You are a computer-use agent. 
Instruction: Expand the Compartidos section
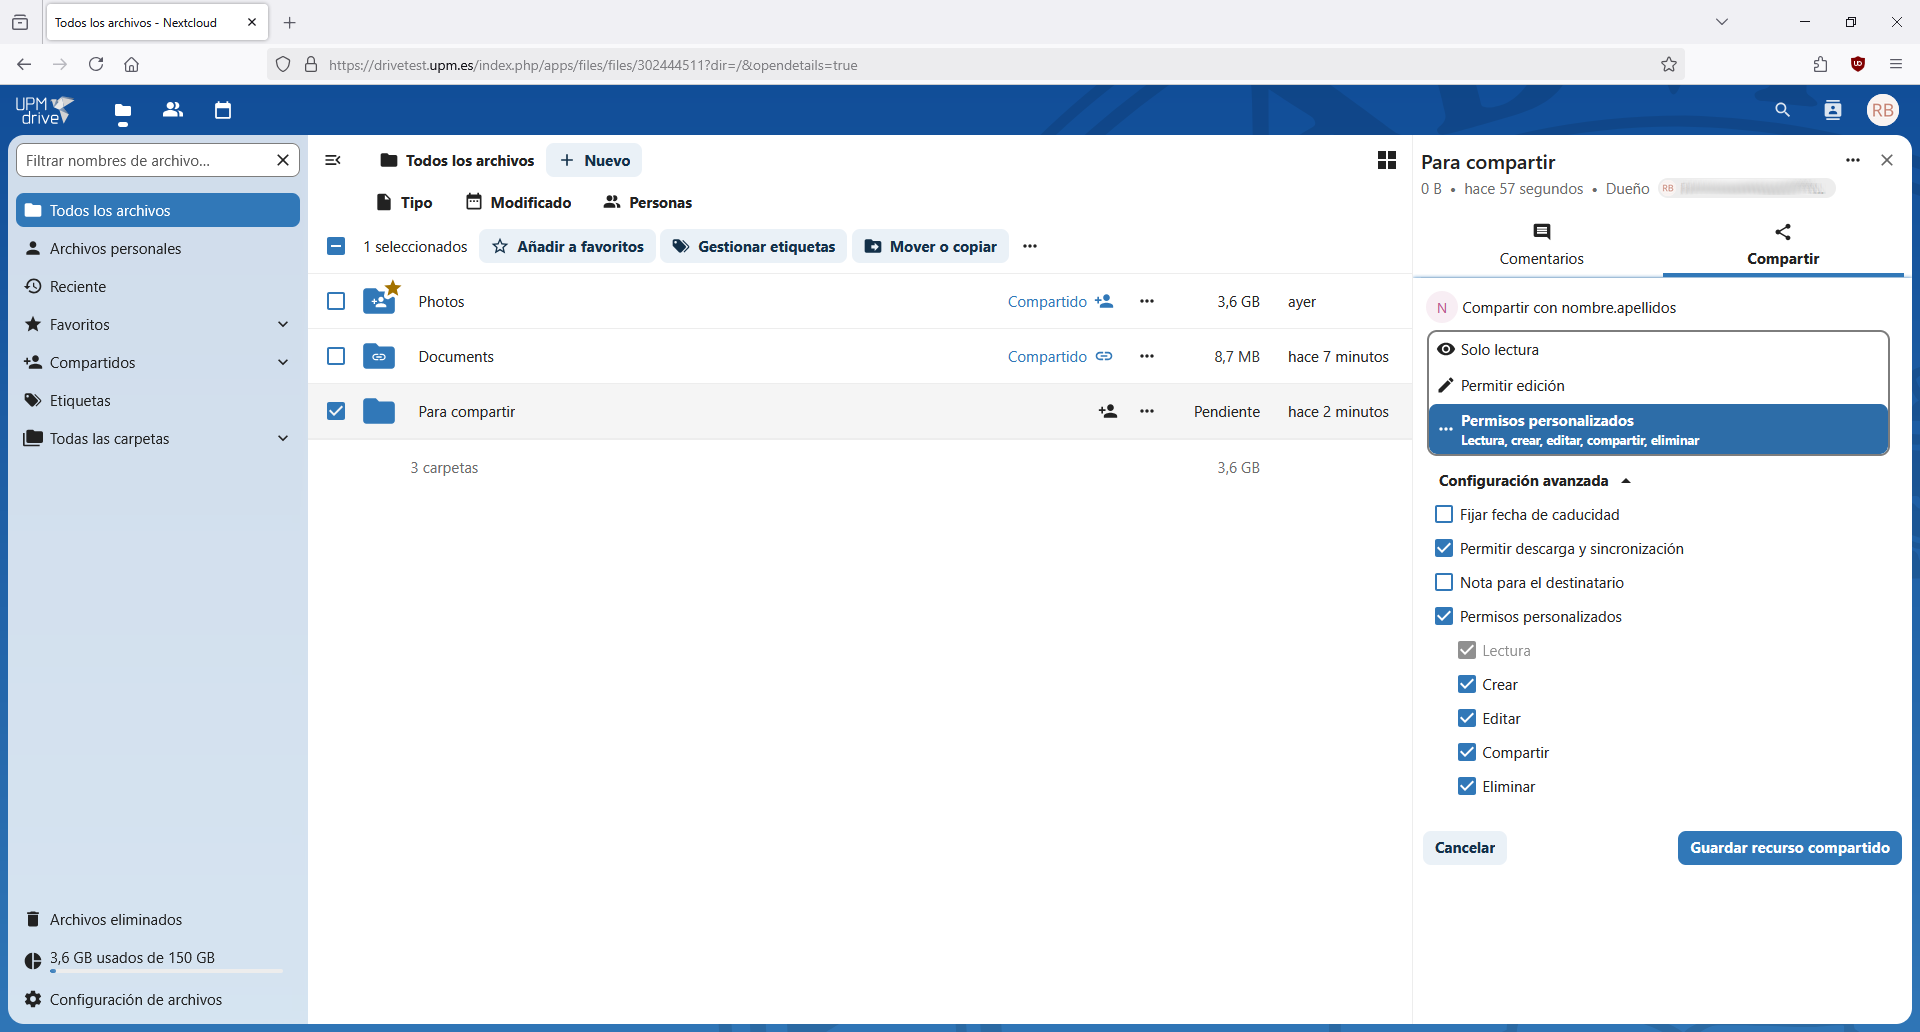tap(283, 362)
